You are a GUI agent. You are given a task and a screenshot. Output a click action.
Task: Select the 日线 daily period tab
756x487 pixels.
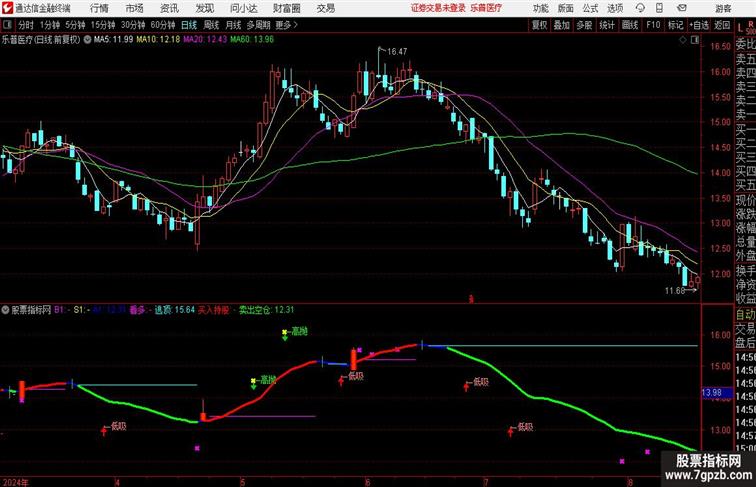coord(189,25)
